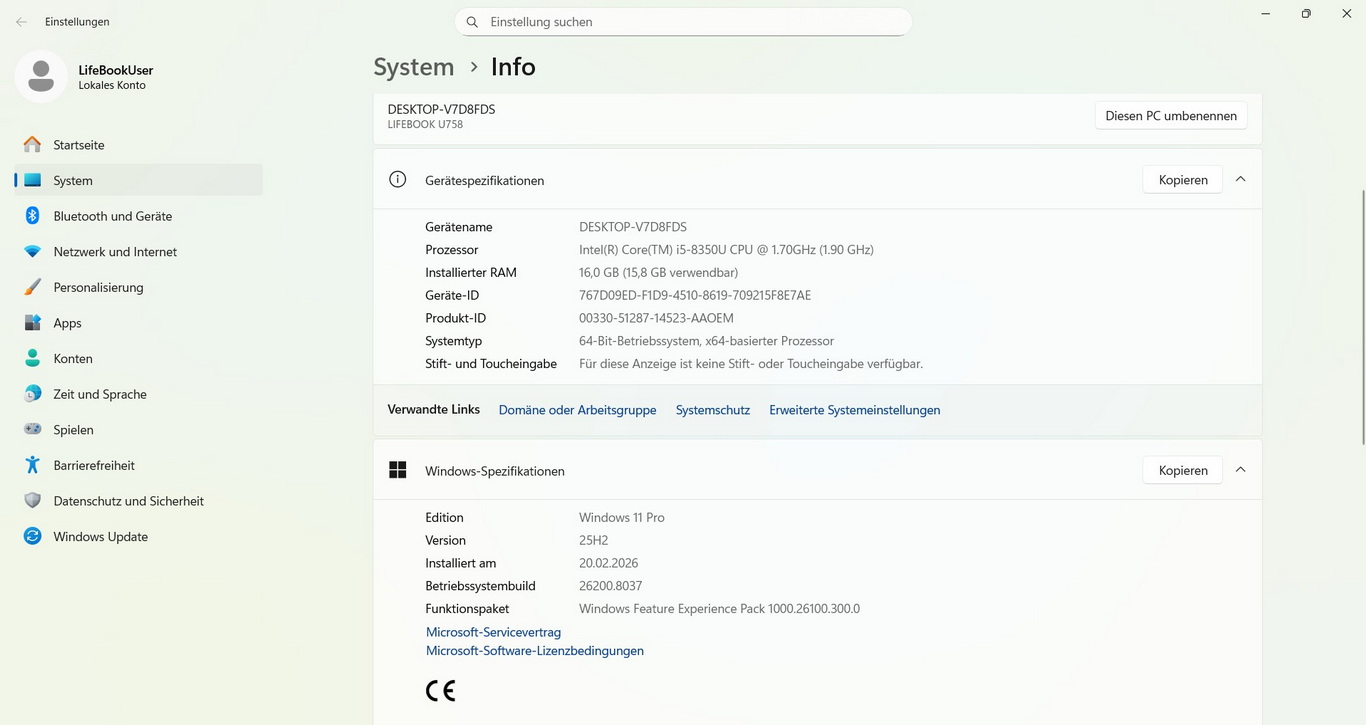Open the Apps icon in sidebar

pos(33,323)
